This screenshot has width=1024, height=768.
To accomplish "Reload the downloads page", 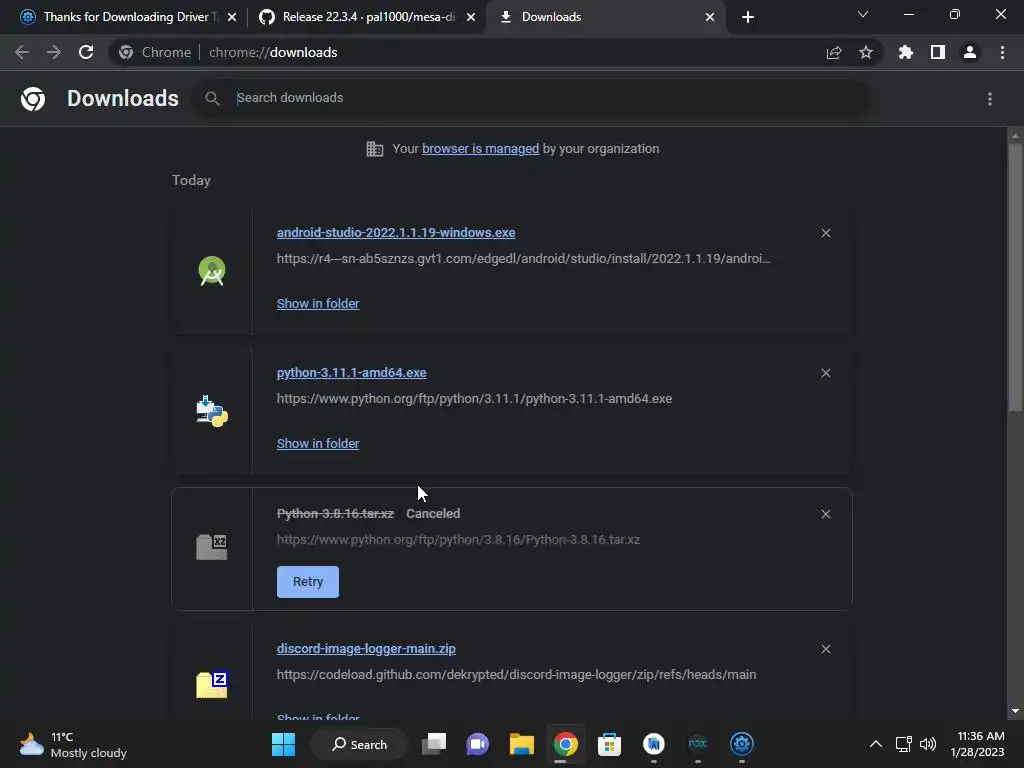I will [x=86, y=52].
